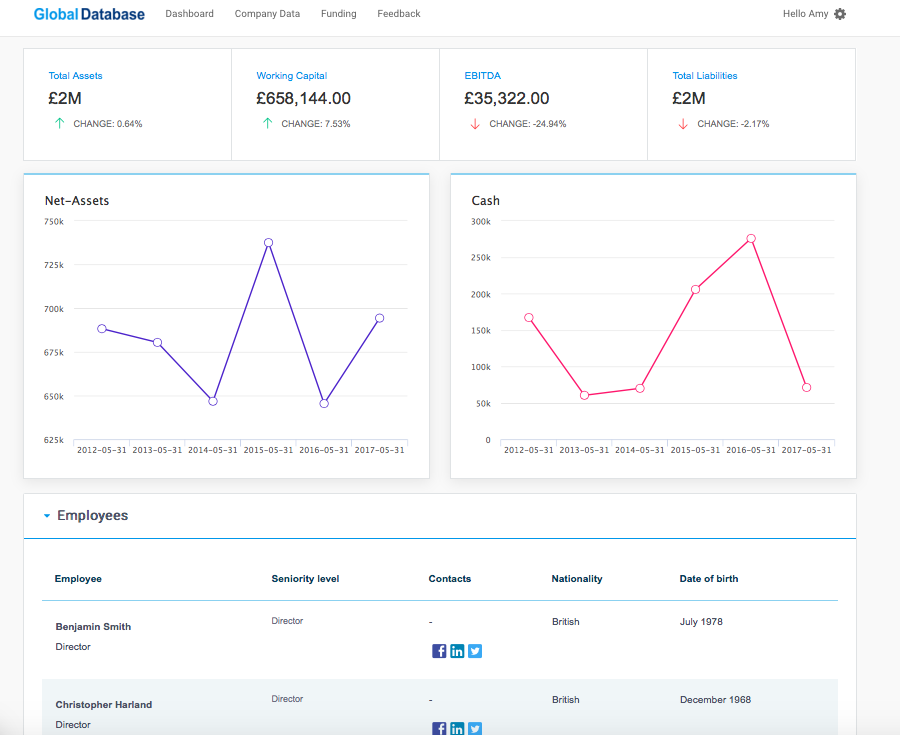Select the 2016-05-31 Cash peak point

point(751,239)
